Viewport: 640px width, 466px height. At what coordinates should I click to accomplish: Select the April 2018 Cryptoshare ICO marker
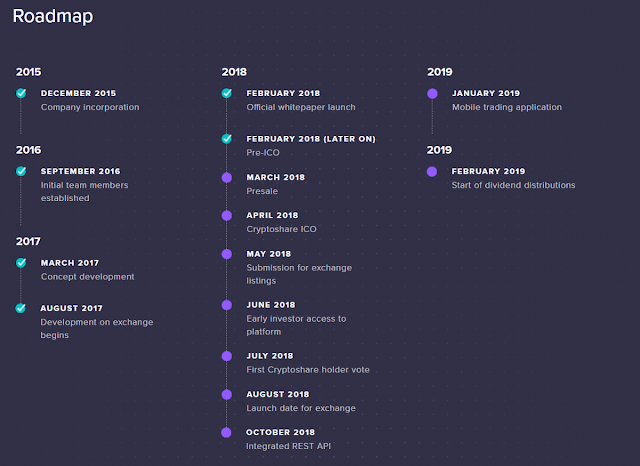(x=227, y=215)
